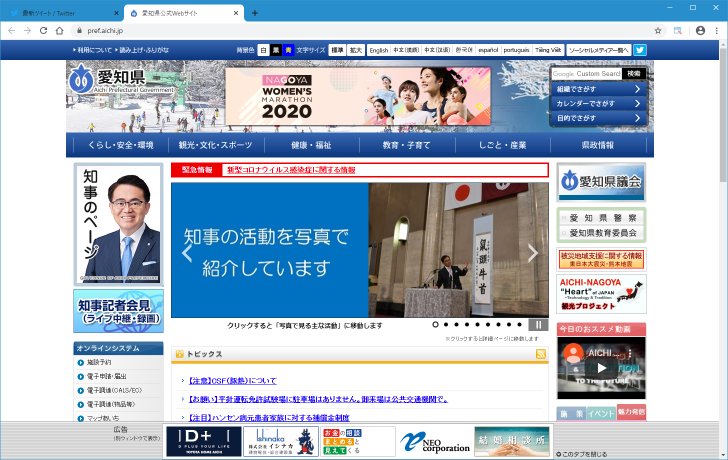Close the 愛知県公式Webサイト tab

pos(235,13)
